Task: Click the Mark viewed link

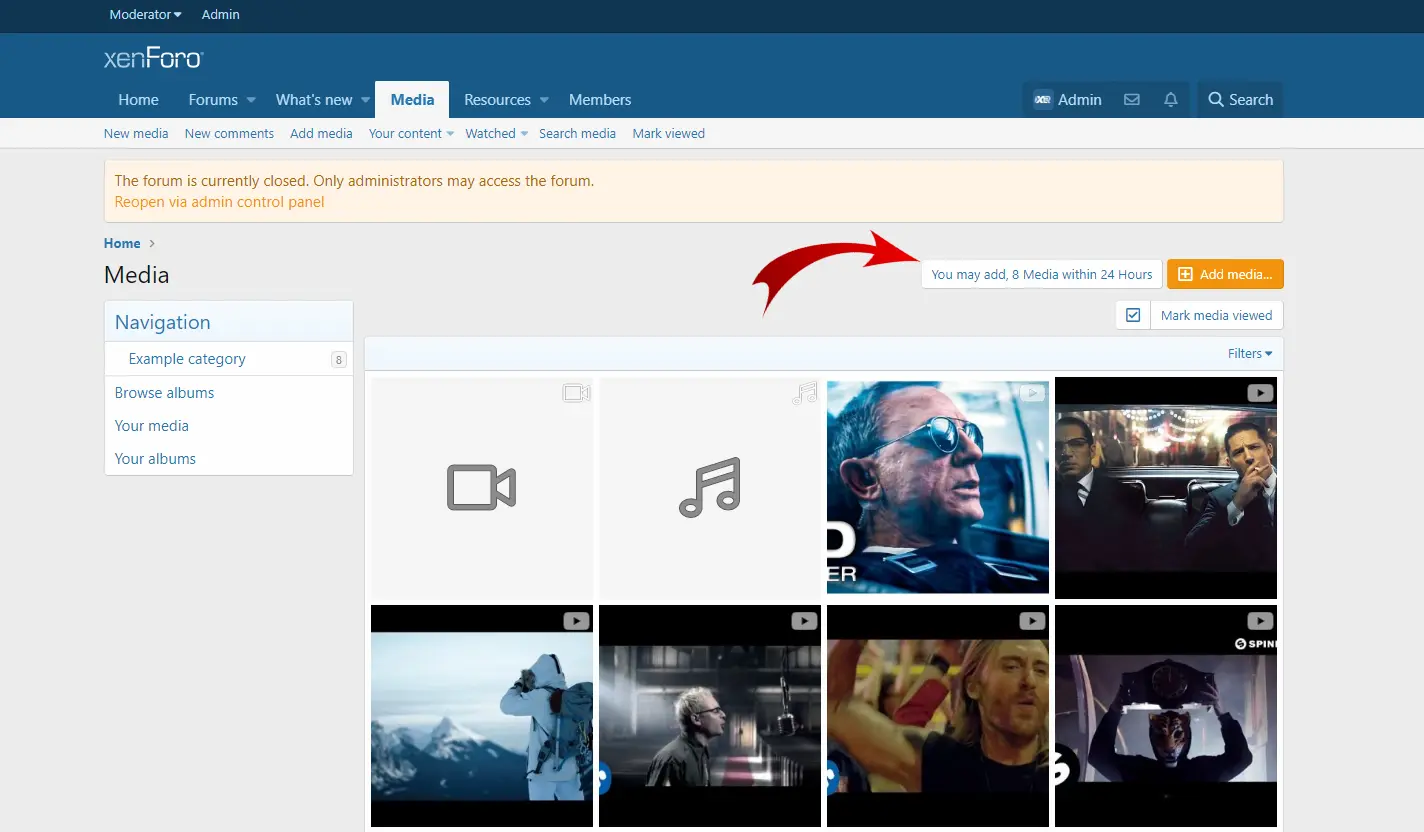Action: coord(668,133)
